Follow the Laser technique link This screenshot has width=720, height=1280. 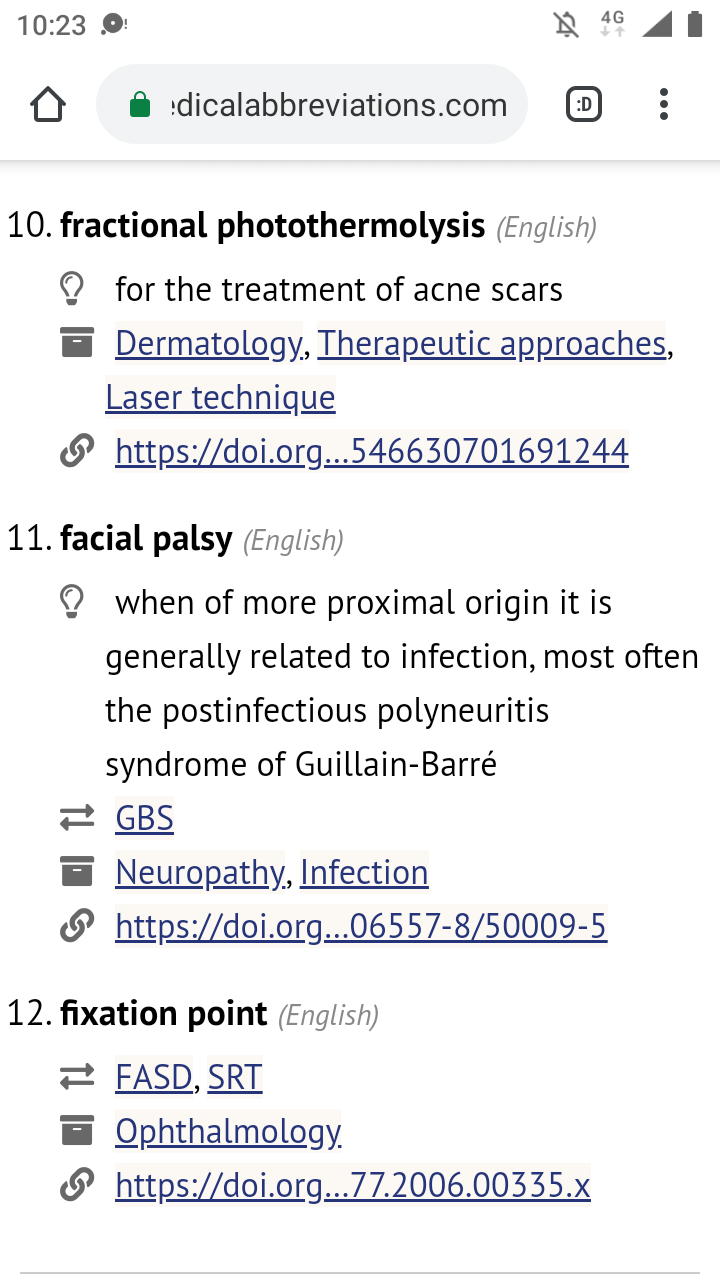220,398
